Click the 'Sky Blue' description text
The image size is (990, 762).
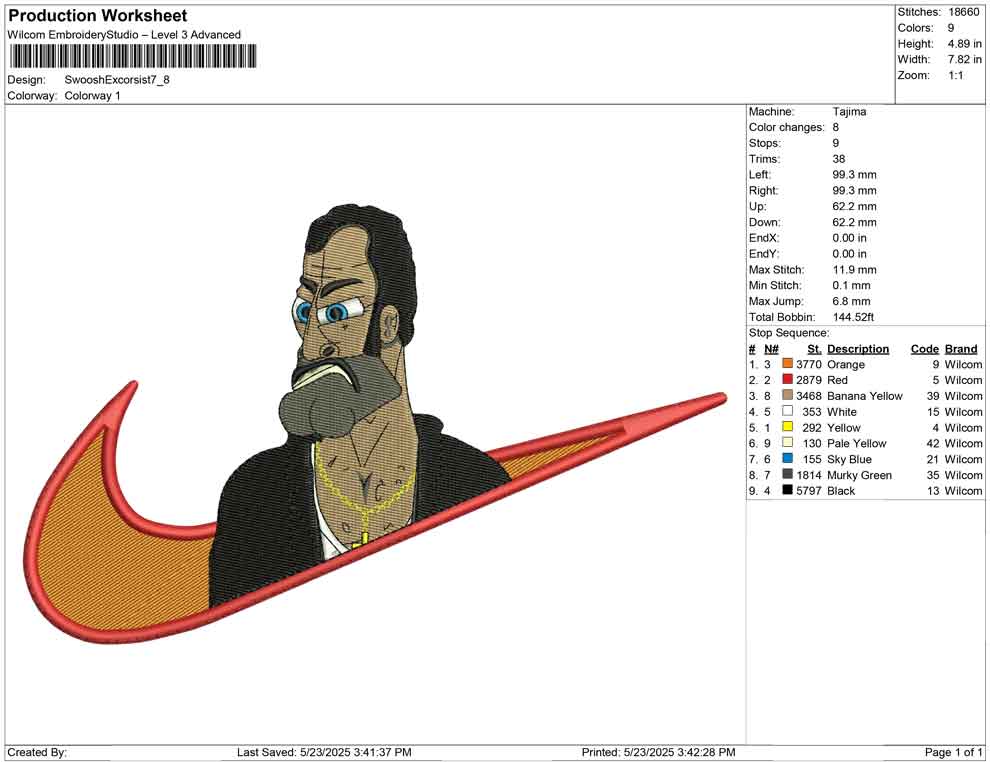click(x=849, y=459)
